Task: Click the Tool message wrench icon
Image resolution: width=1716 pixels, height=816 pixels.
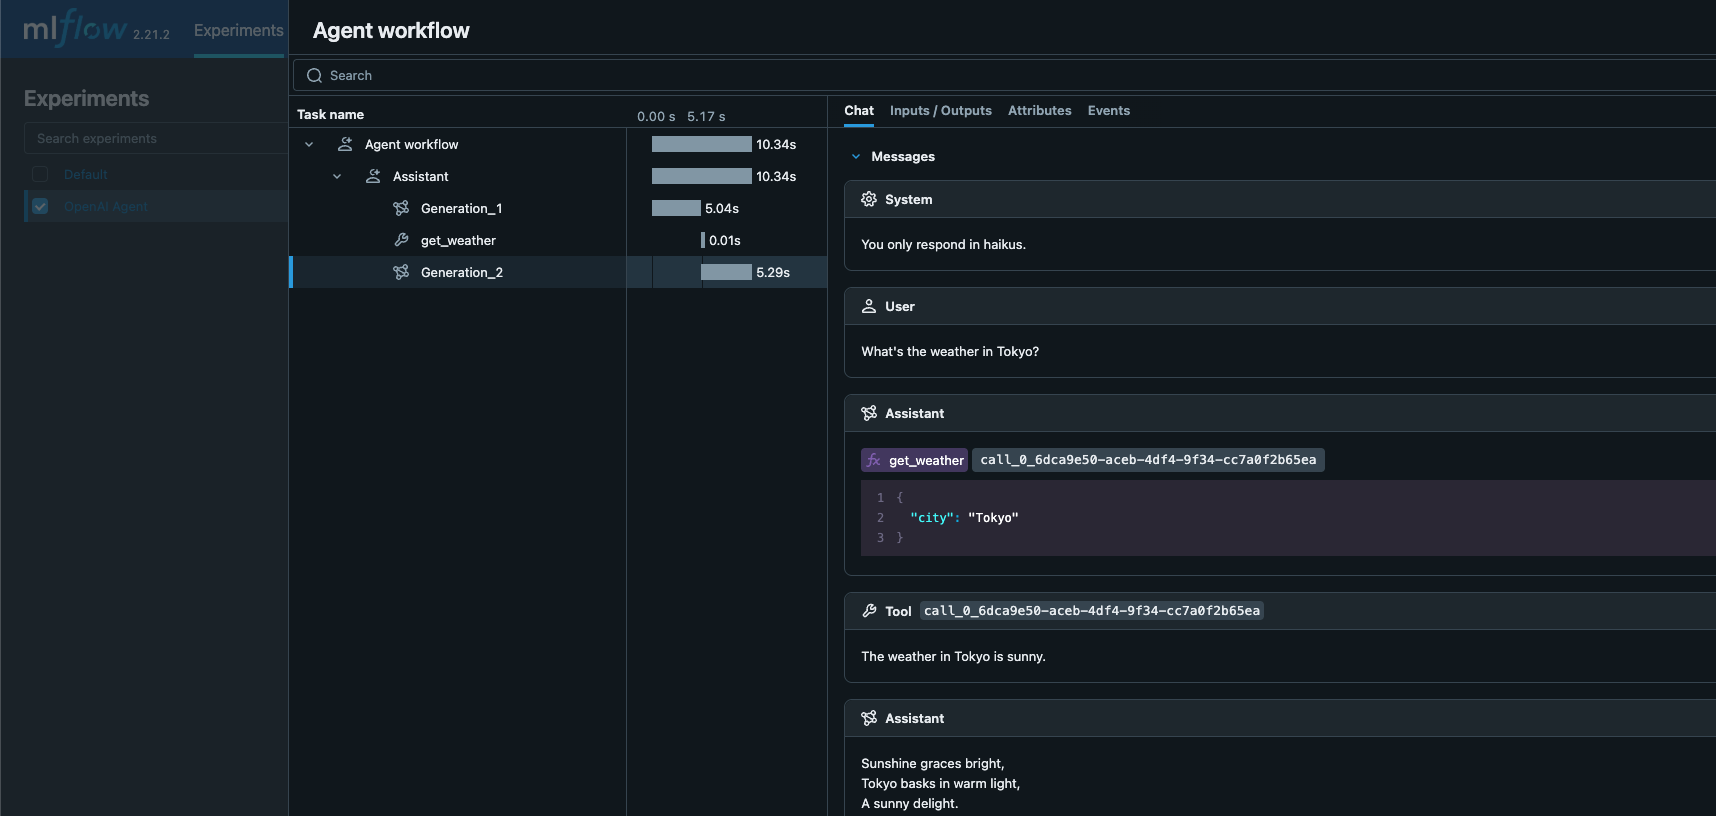Action: click(x=869, y=611)
